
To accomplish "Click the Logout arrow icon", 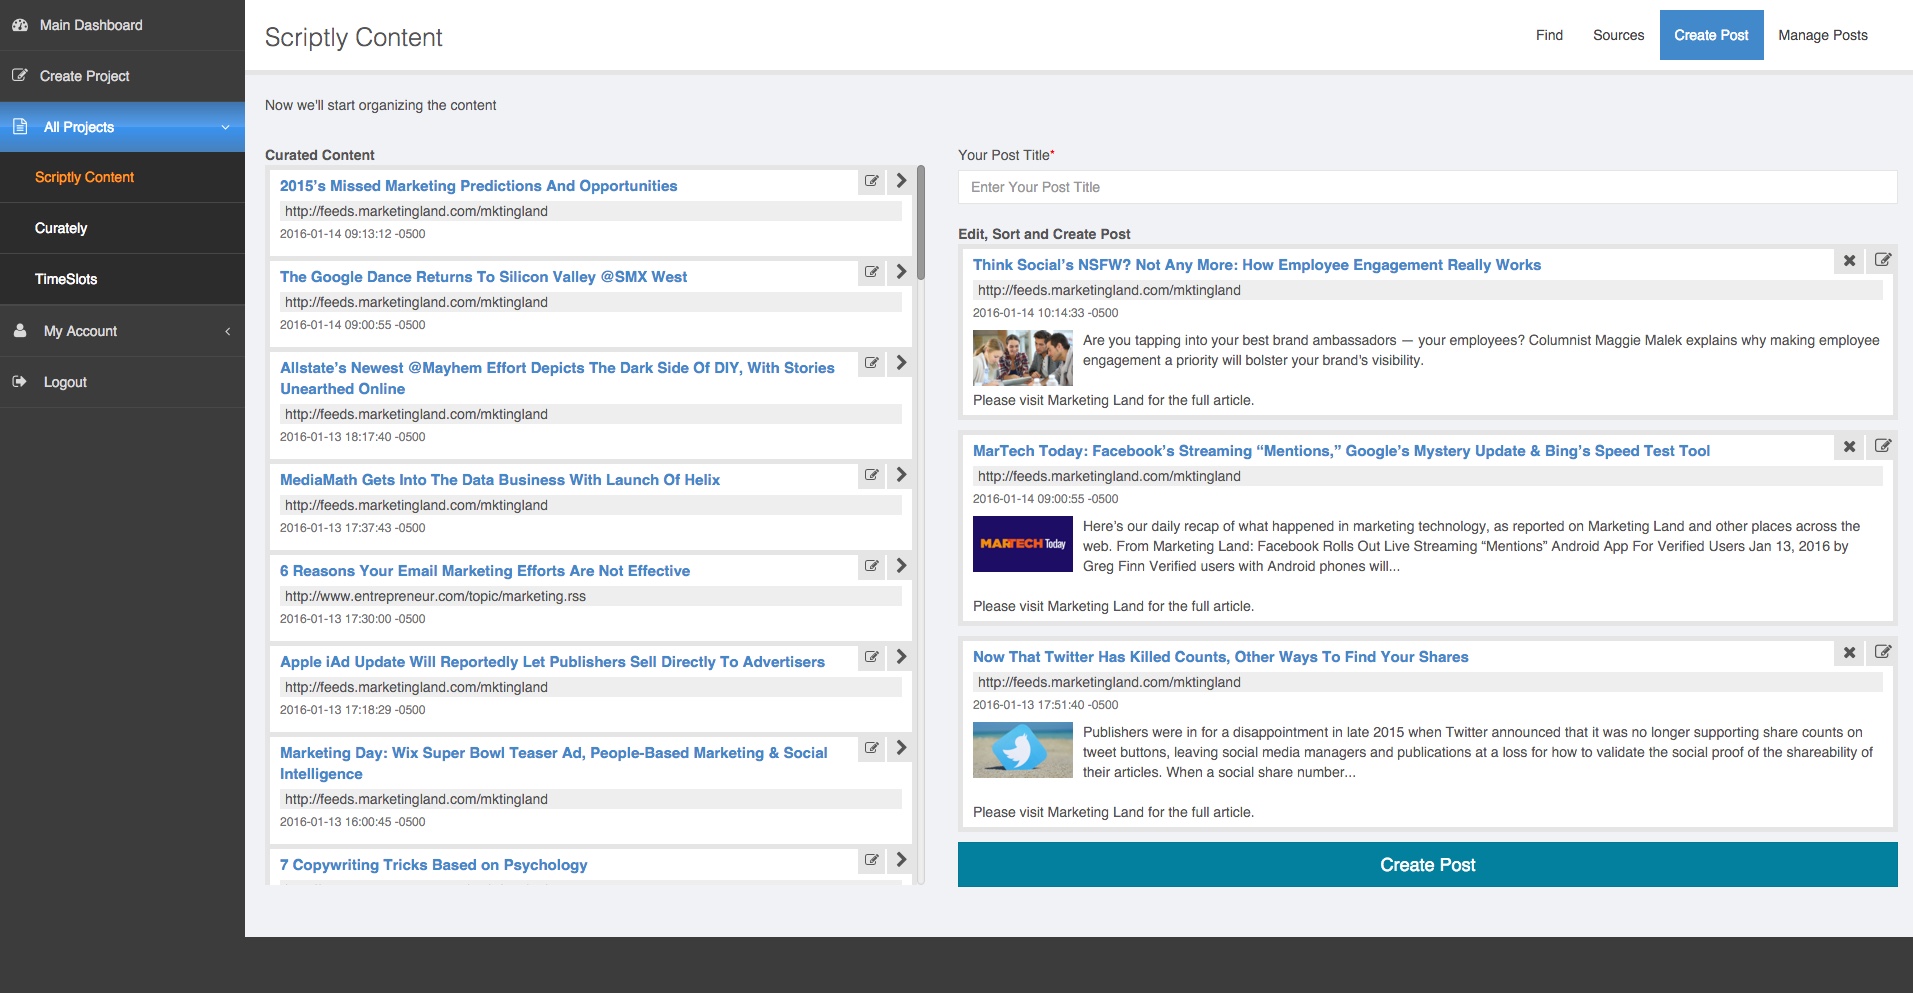I will (20, 381).
